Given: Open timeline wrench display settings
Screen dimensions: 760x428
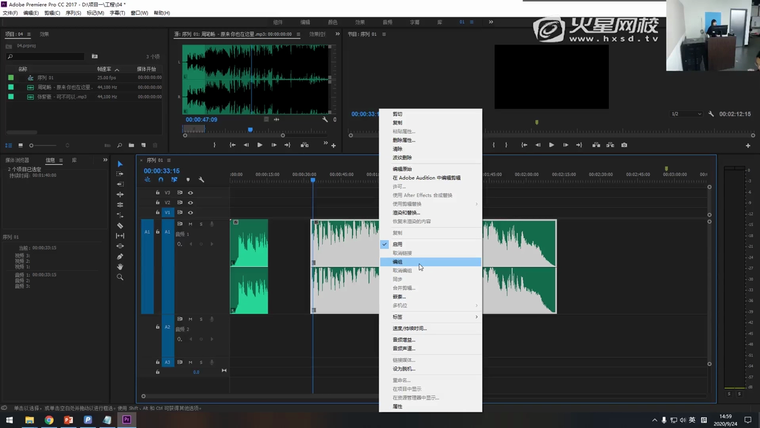Looking at the screenshot, I should click(x=201, y=180).
